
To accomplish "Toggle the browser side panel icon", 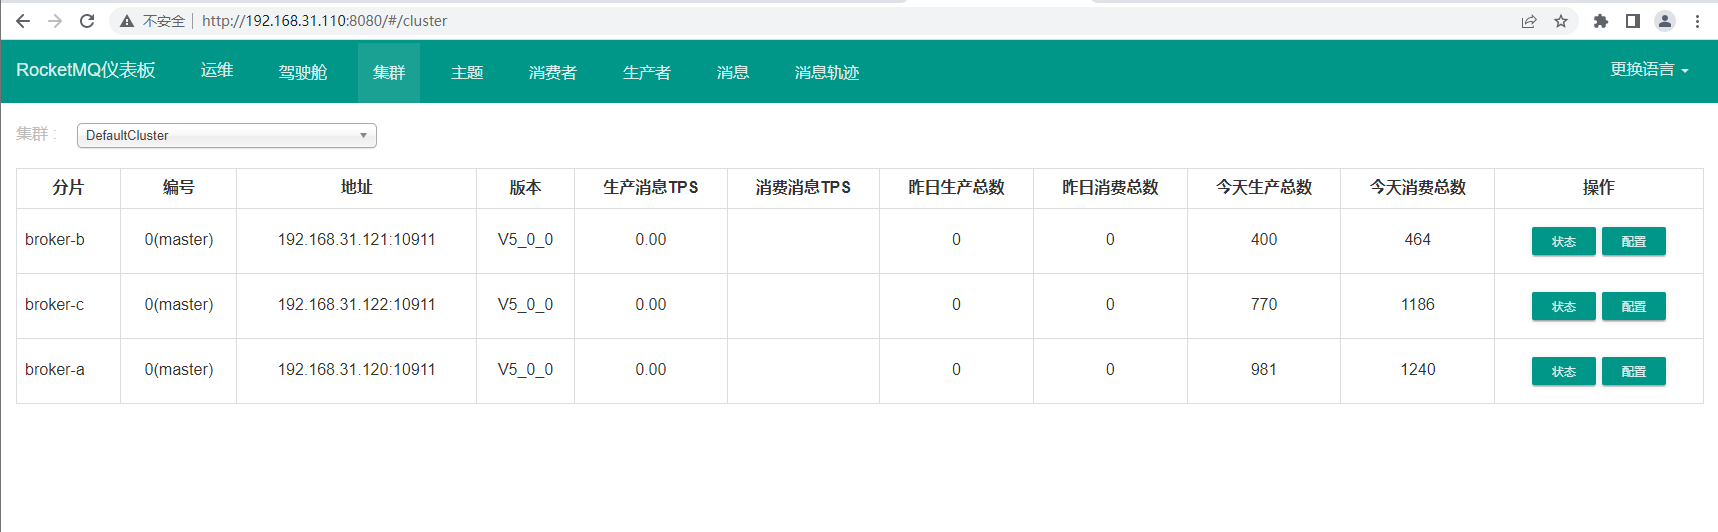I will coord(1633,21).
